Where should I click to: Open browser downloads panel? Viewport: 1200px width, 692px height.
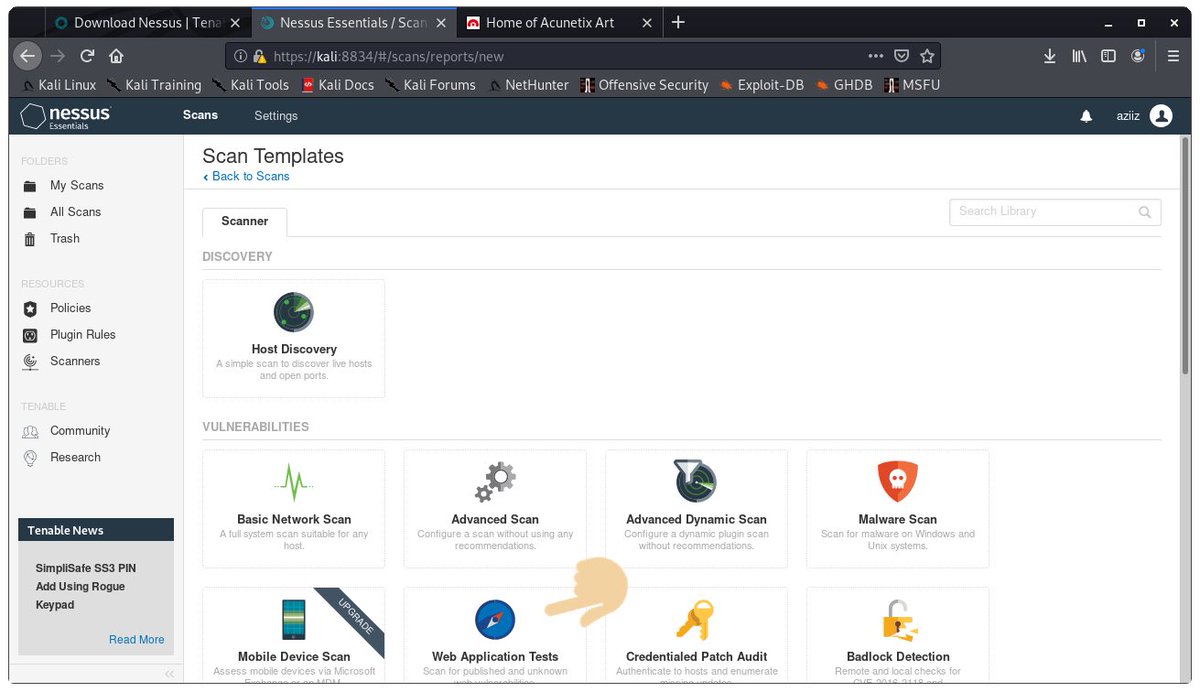(1050, 56)
